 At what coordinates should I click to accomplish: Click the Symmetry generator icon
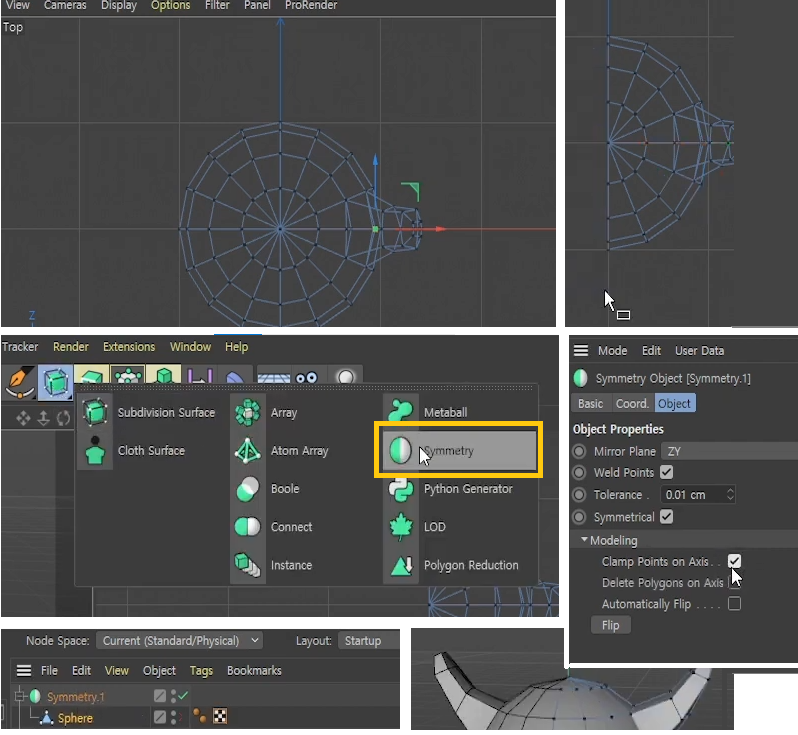(x=401, y=450)
